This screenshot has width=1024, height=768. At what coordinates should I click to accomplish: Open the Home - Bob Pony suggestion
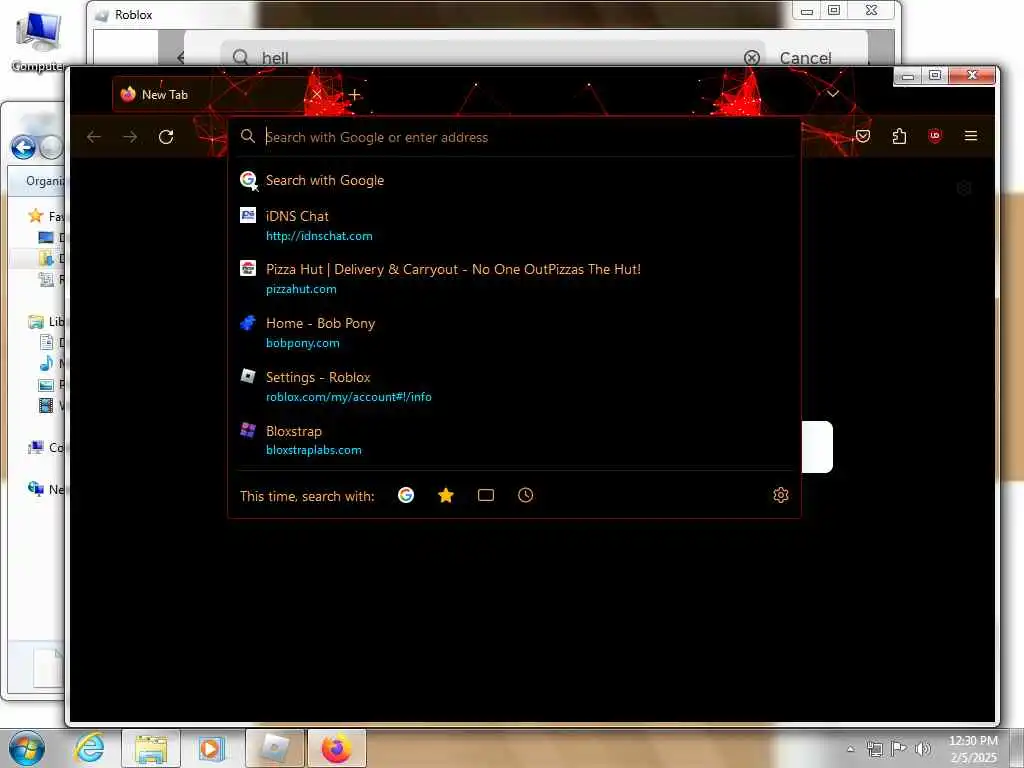[514, 332]
